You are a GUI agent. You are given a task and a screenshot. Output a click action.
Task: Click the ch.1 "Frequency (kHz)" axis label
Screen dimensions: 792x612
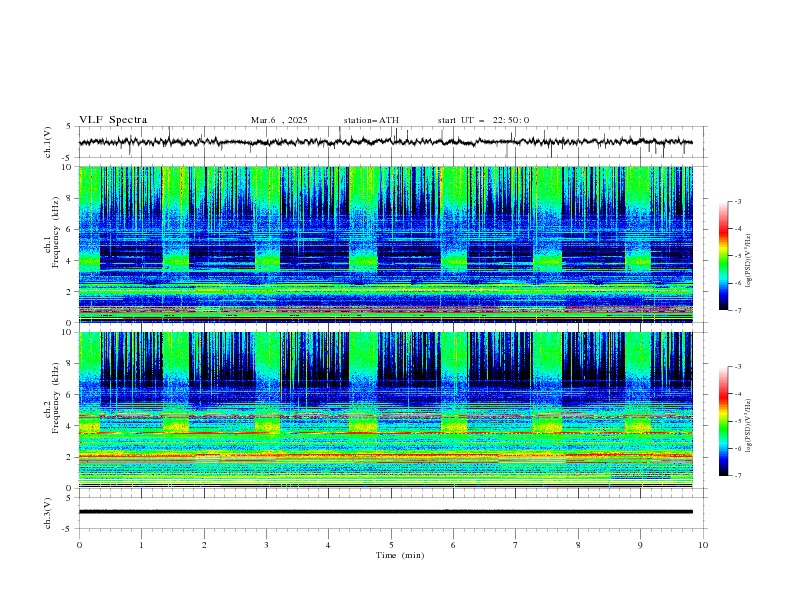tap(56, 233)
